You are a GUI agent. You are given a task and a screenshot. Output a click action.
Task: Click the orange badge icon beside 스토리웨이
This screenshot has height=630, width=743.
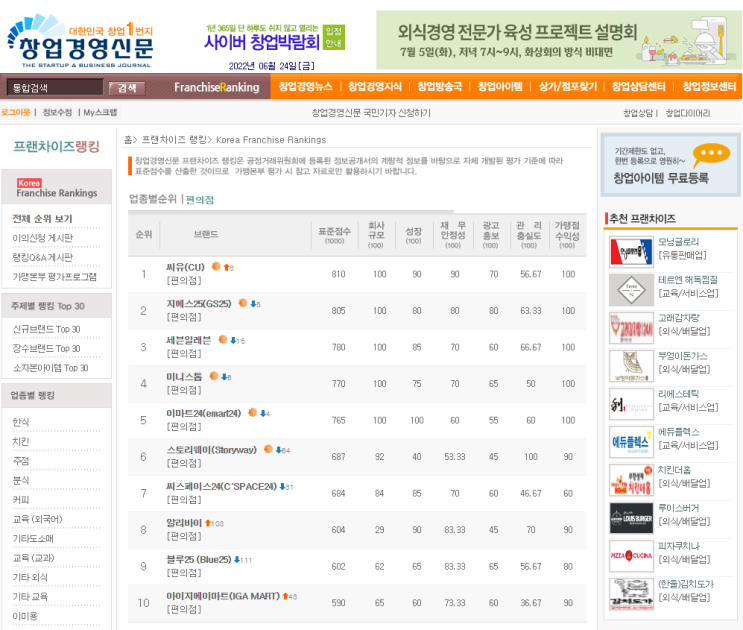[x=268, y=449]
